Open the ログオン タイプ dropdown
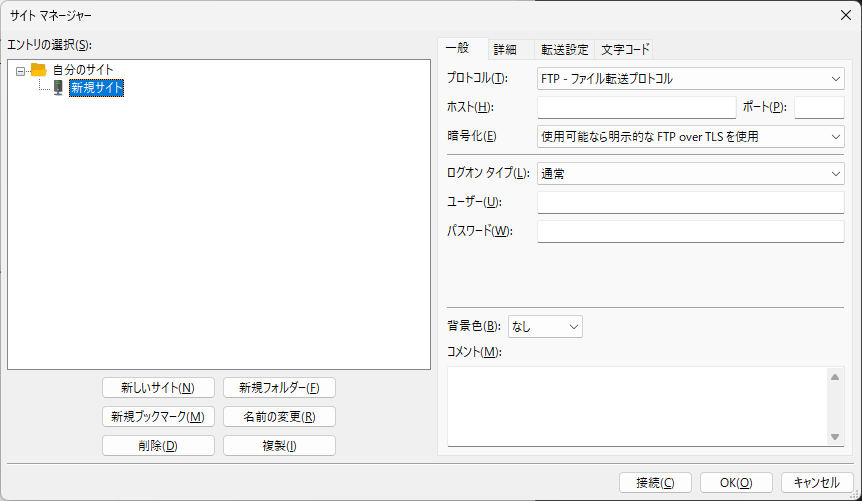 pyautogui.click(x=690, y=173)
